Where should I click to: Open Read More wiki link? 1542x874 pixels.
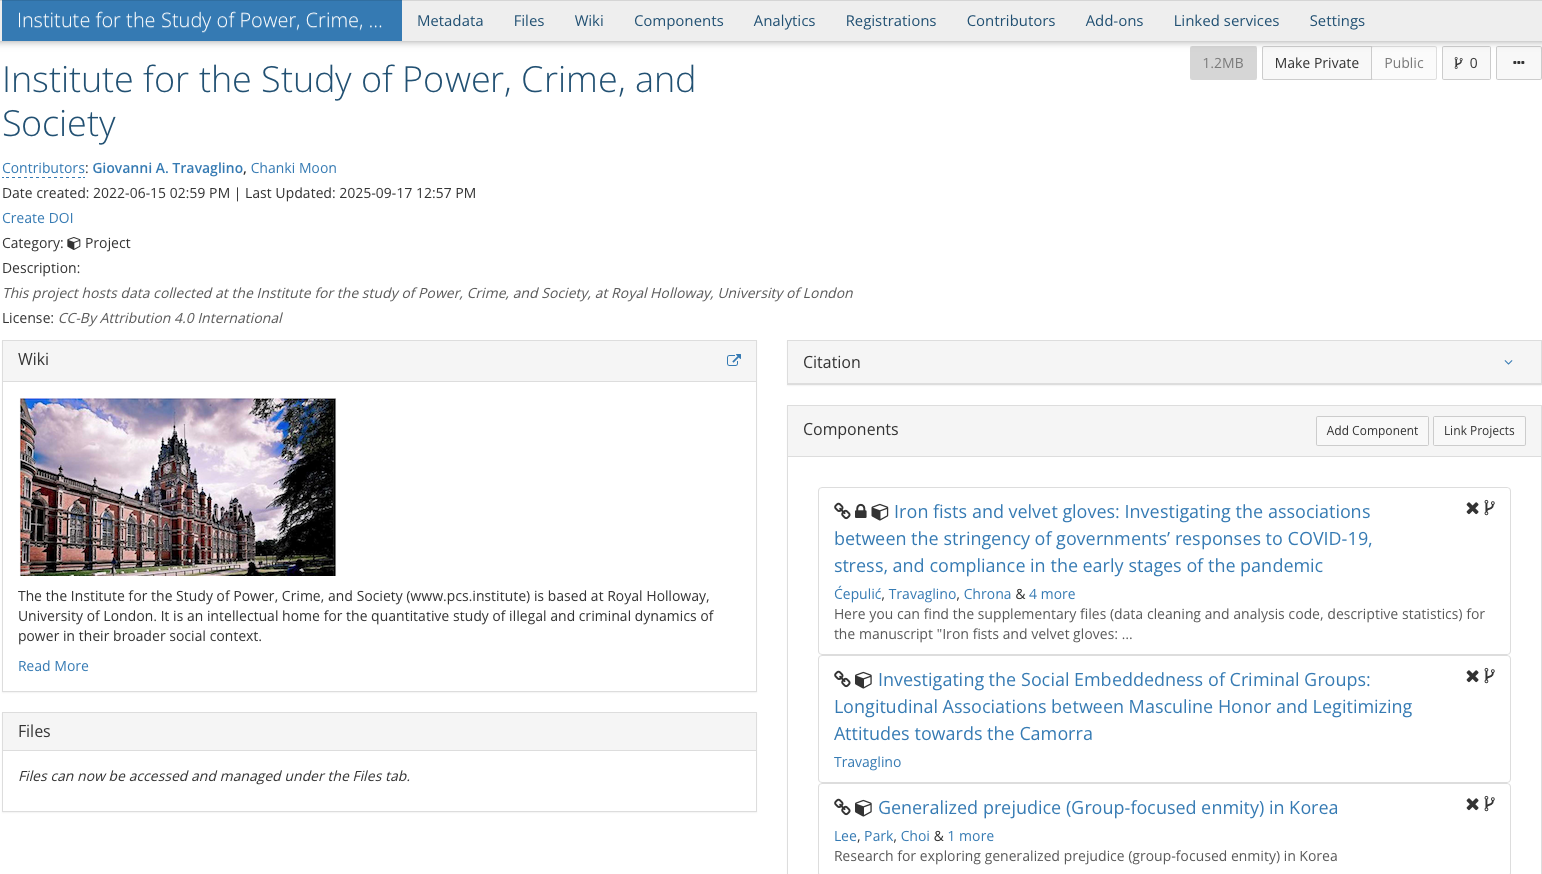pyautogui.click(x=53, y=666)
